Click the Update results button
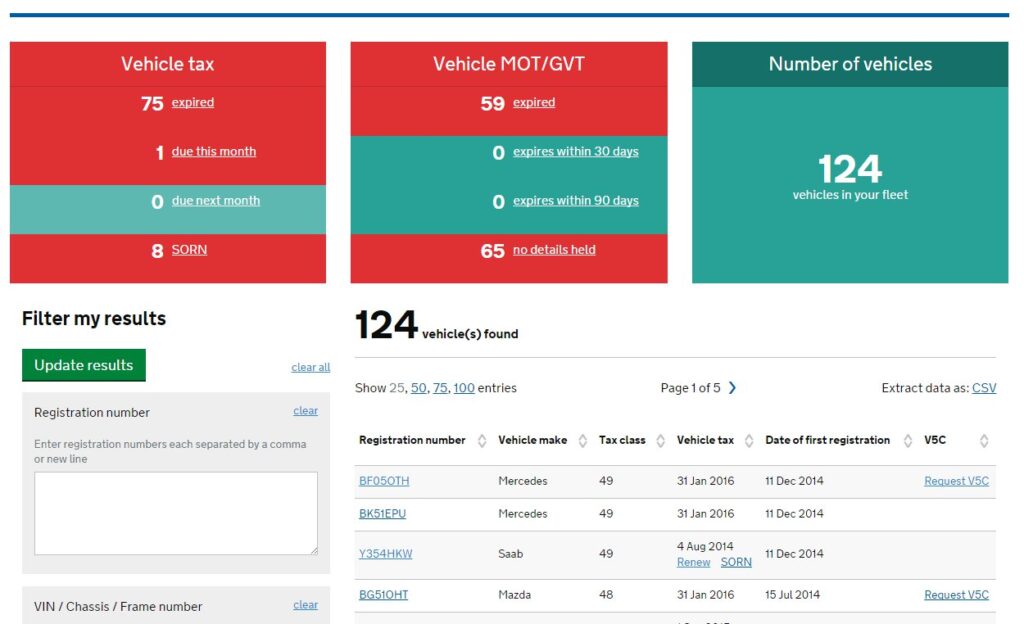Screen dimensions: 1024x624 [x=84, y=366]
